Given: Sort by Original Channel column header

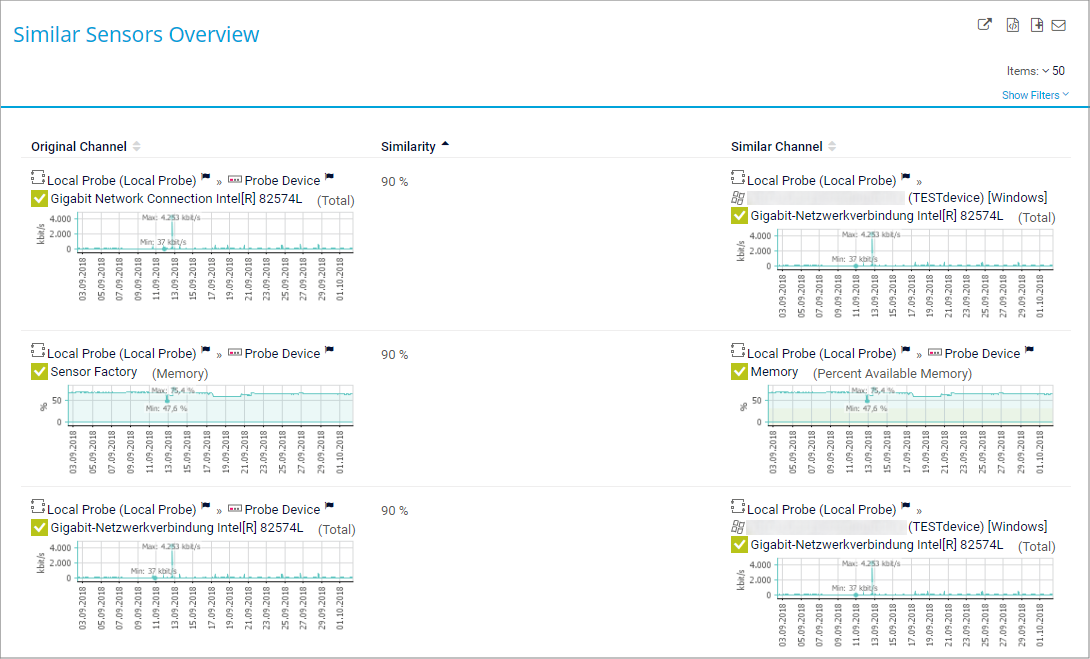Looking at the screenshot, I should tap(79, 147).
